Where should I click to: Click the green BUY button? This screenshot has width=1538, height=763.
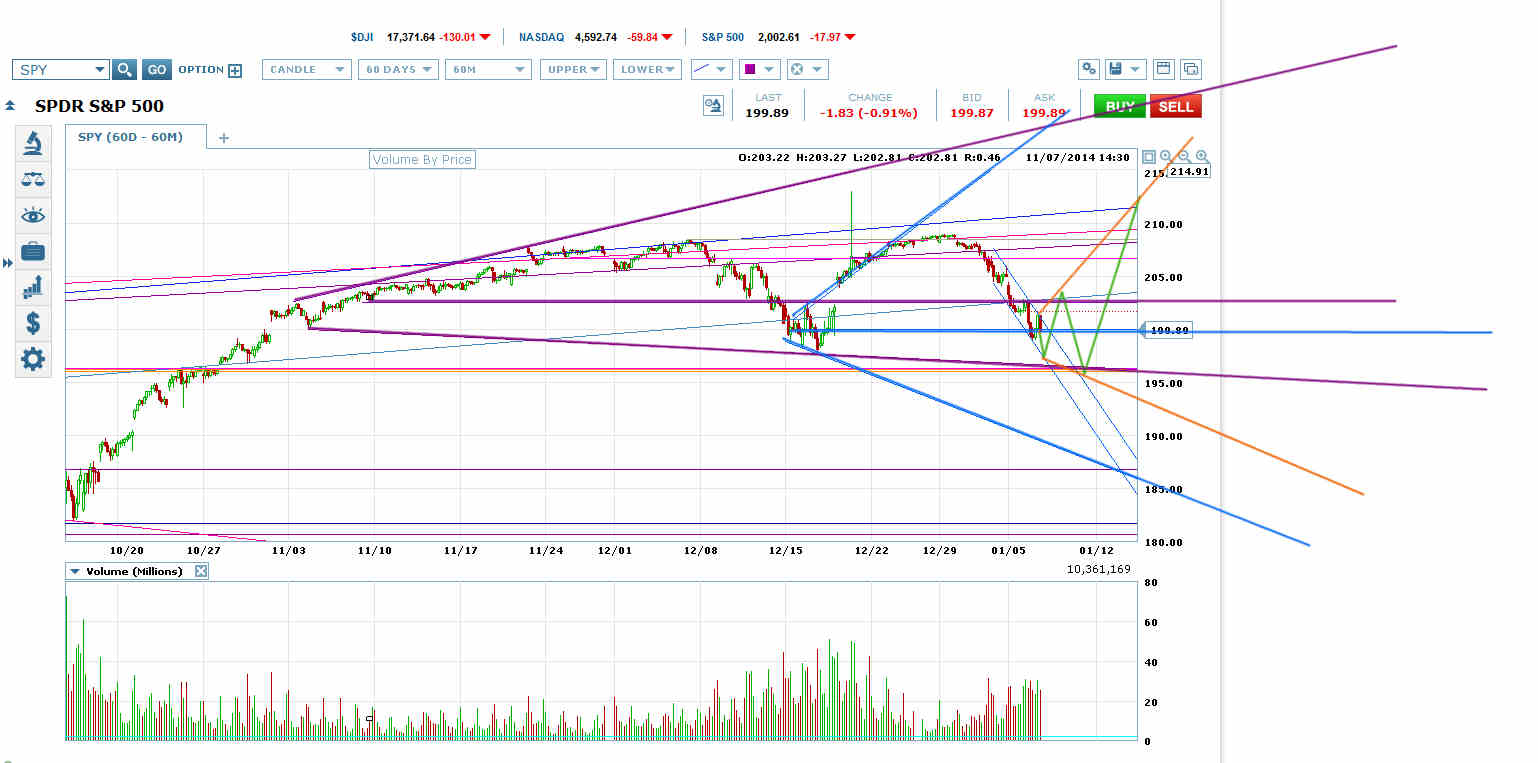[1119, 106]
